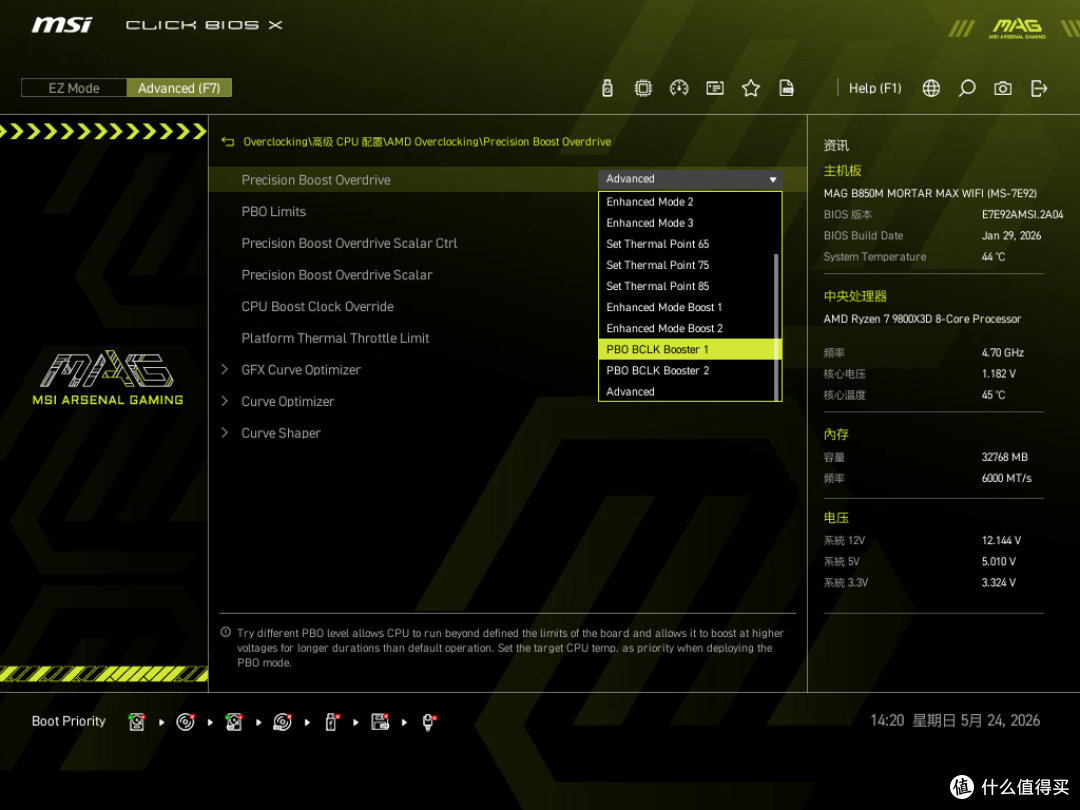
Task: Click BIOS version E7E92AMSI.2A04
Action: [1022, 214]
